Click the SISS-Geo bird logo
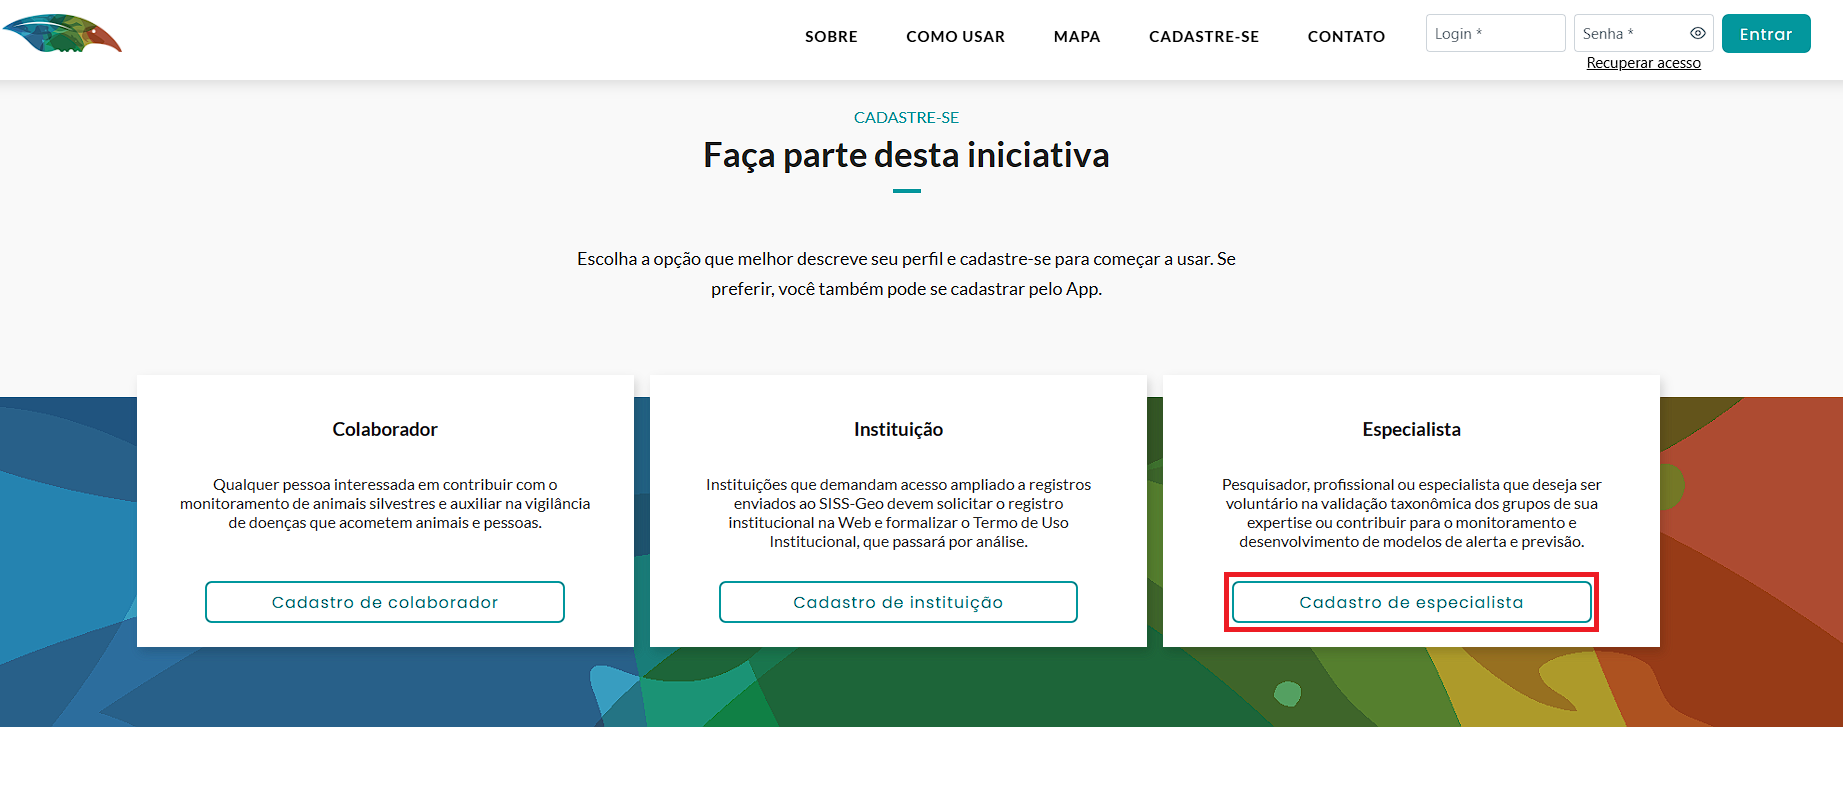Viewport: 1843px width, 793px height. [x=62, y=34]
